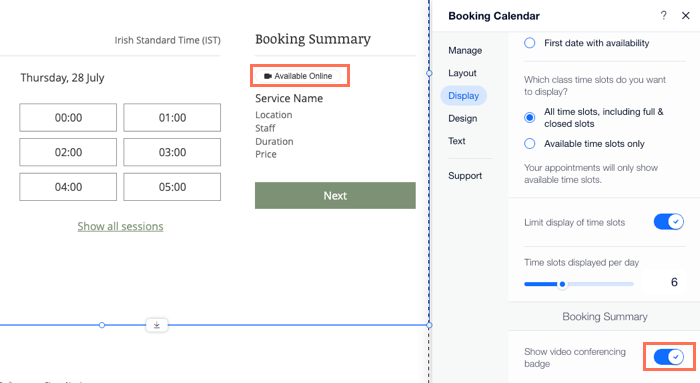
Task: Open the Manage tab
Action: tap(465, 50)
